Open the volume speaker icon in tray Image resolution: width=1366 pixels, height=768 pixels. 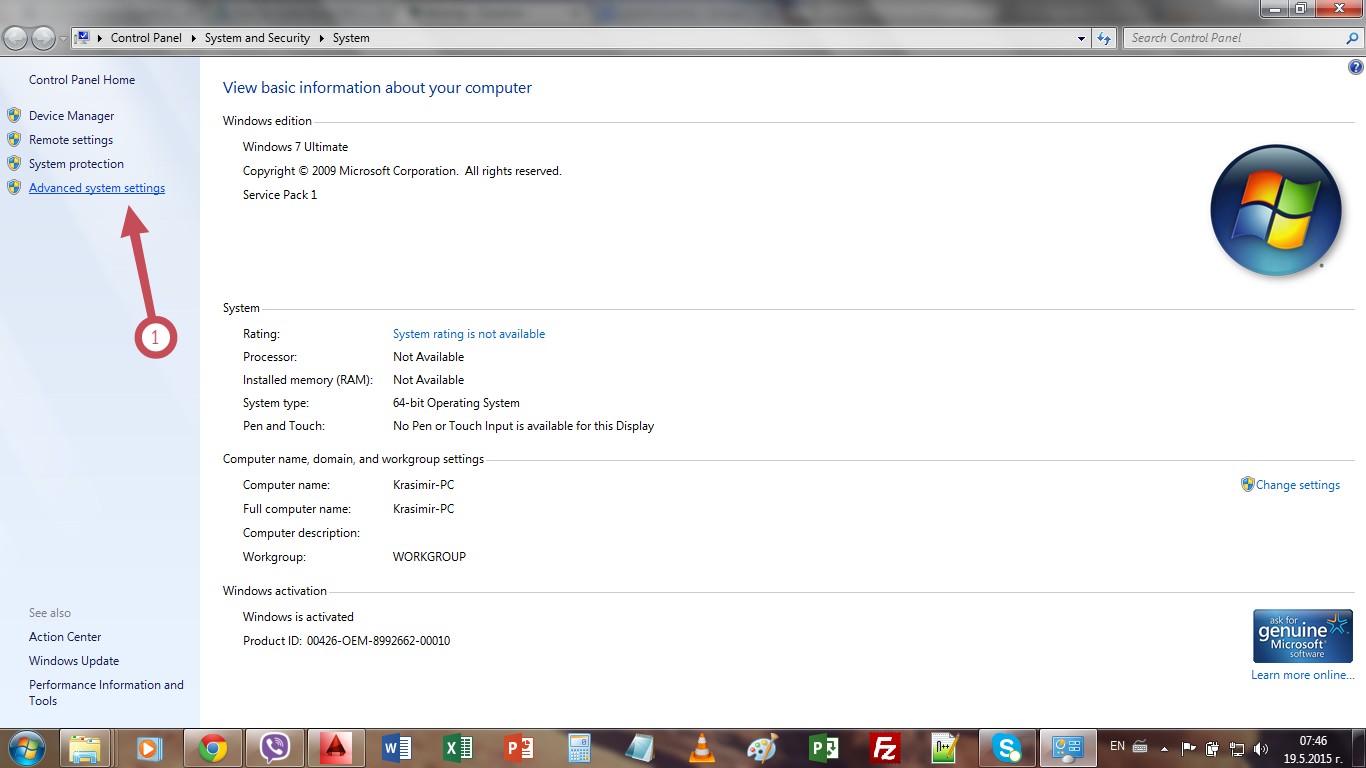click(1261, 748)
